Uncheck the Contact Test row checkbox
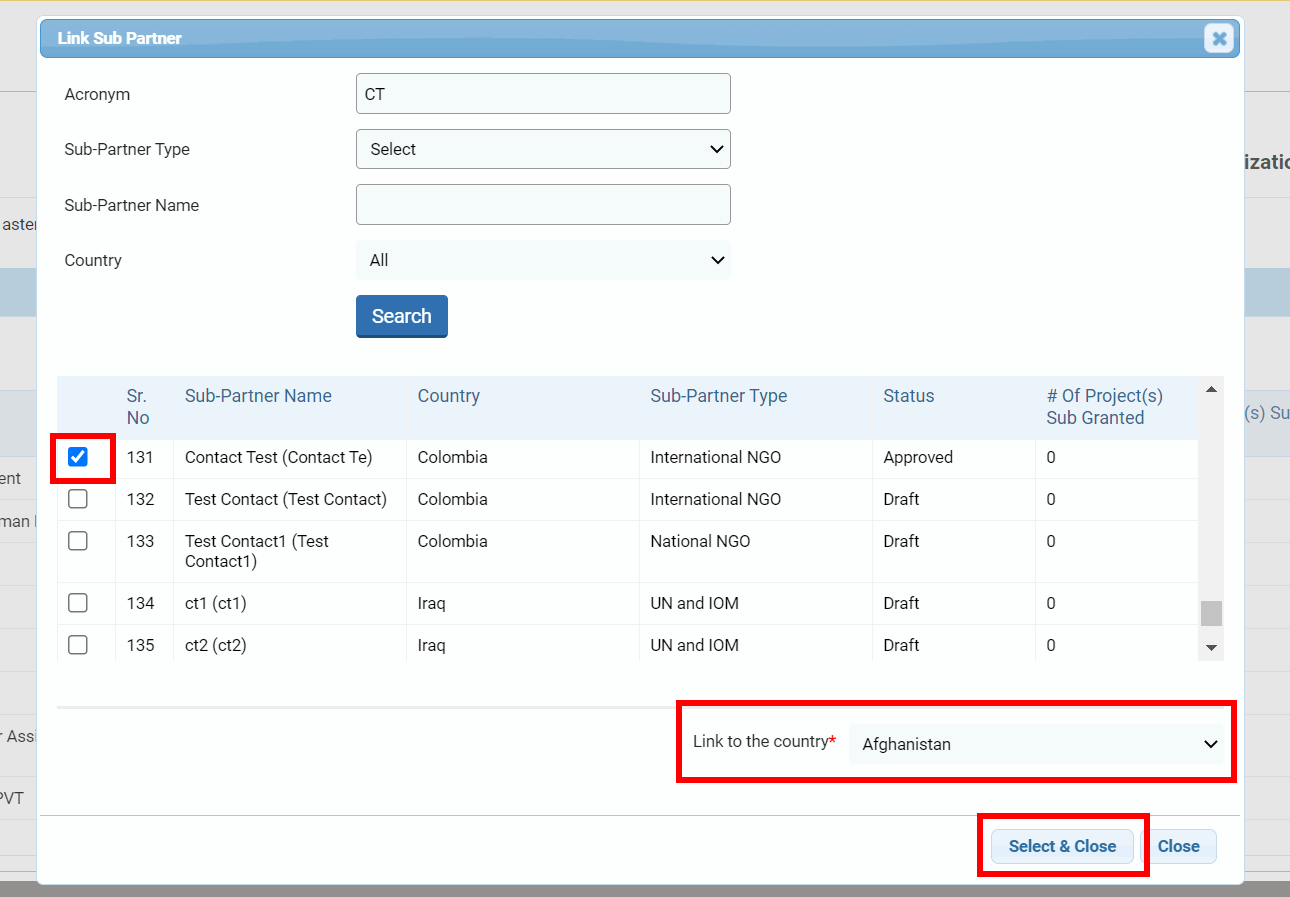The image size is (1290, 897). pos(78,457)
